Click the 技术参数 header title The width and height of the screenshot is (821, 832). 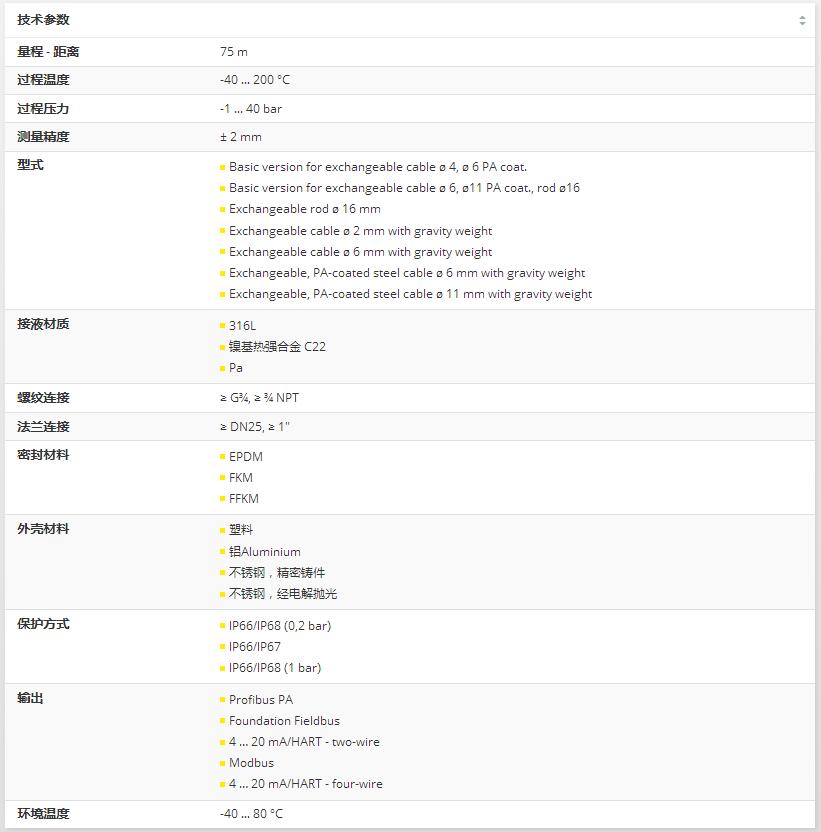pyautogui.click(x=44, y=20)
